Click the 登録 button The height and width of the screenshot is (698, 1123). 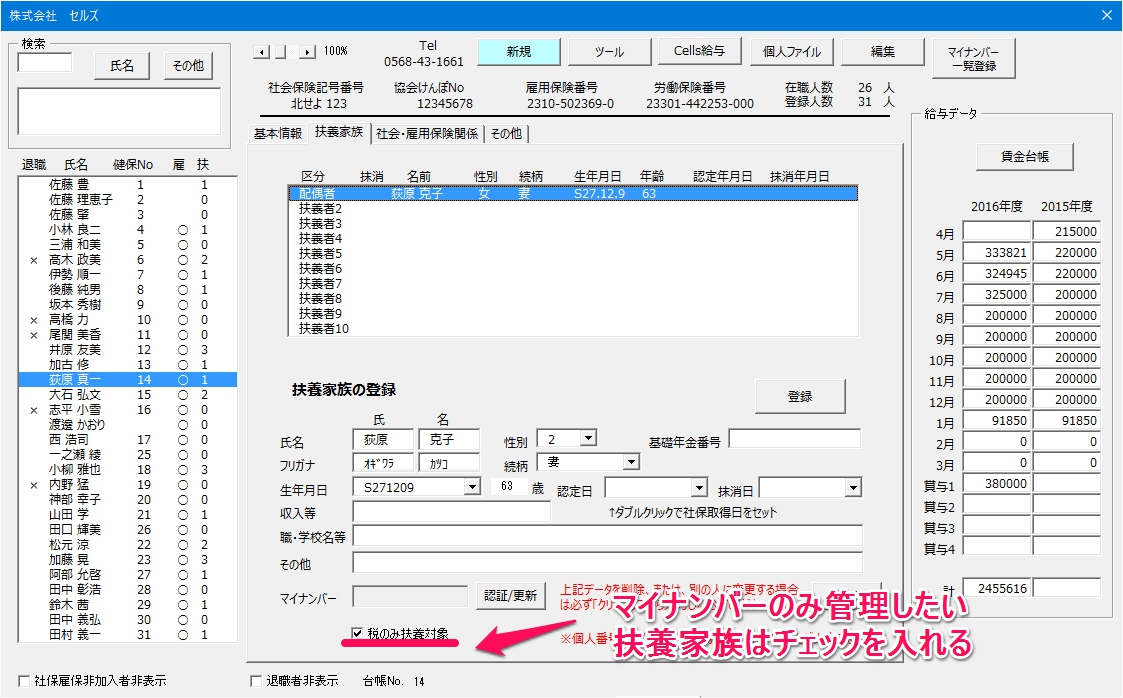point(800,397)
